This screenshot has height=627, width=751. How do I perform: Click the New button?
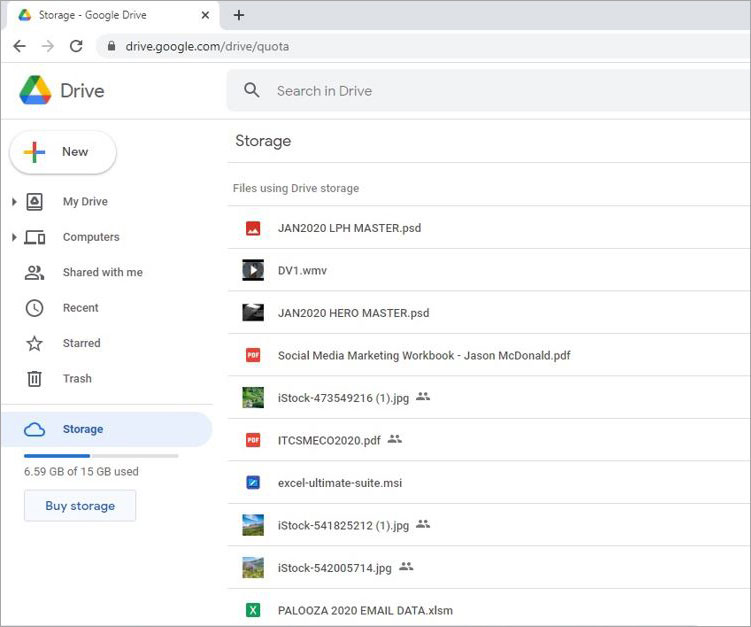[x=63, y=152]
